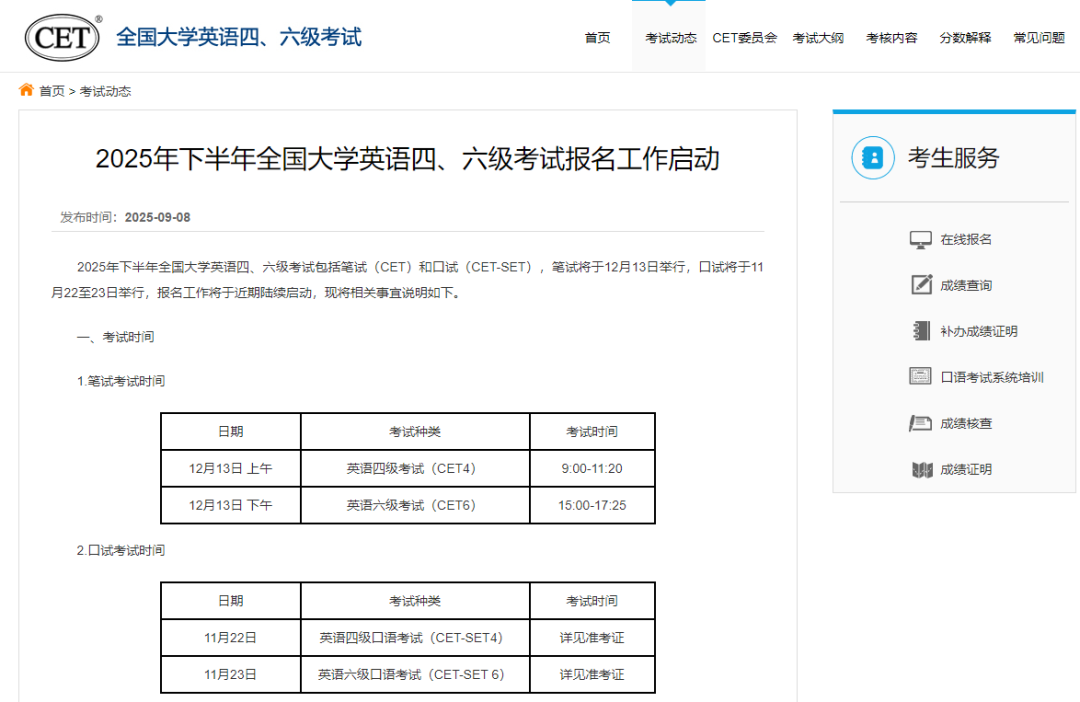The image size is (1080, 702).
Task: Click the icon beside 成绩核查
Action: pos(920,423)
